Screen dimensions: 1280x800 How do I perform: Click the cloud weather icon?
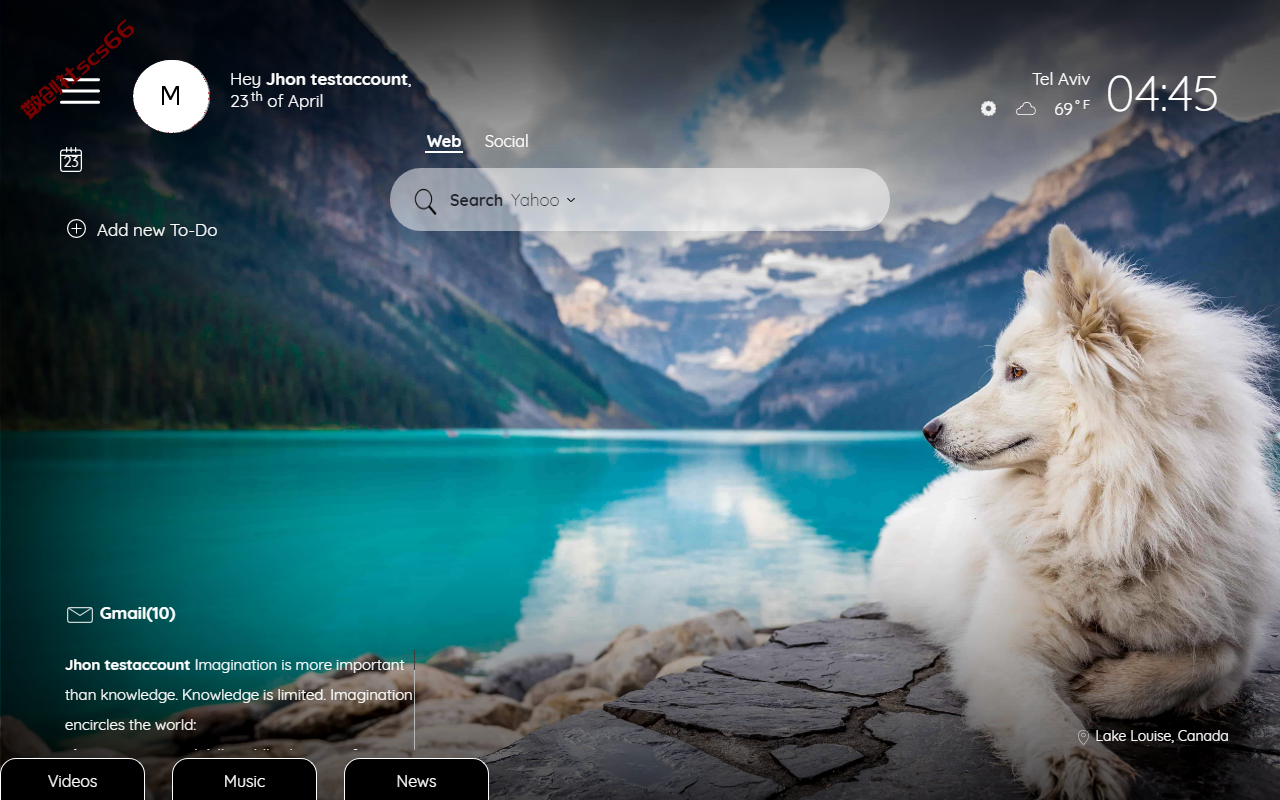(1026, 109)
